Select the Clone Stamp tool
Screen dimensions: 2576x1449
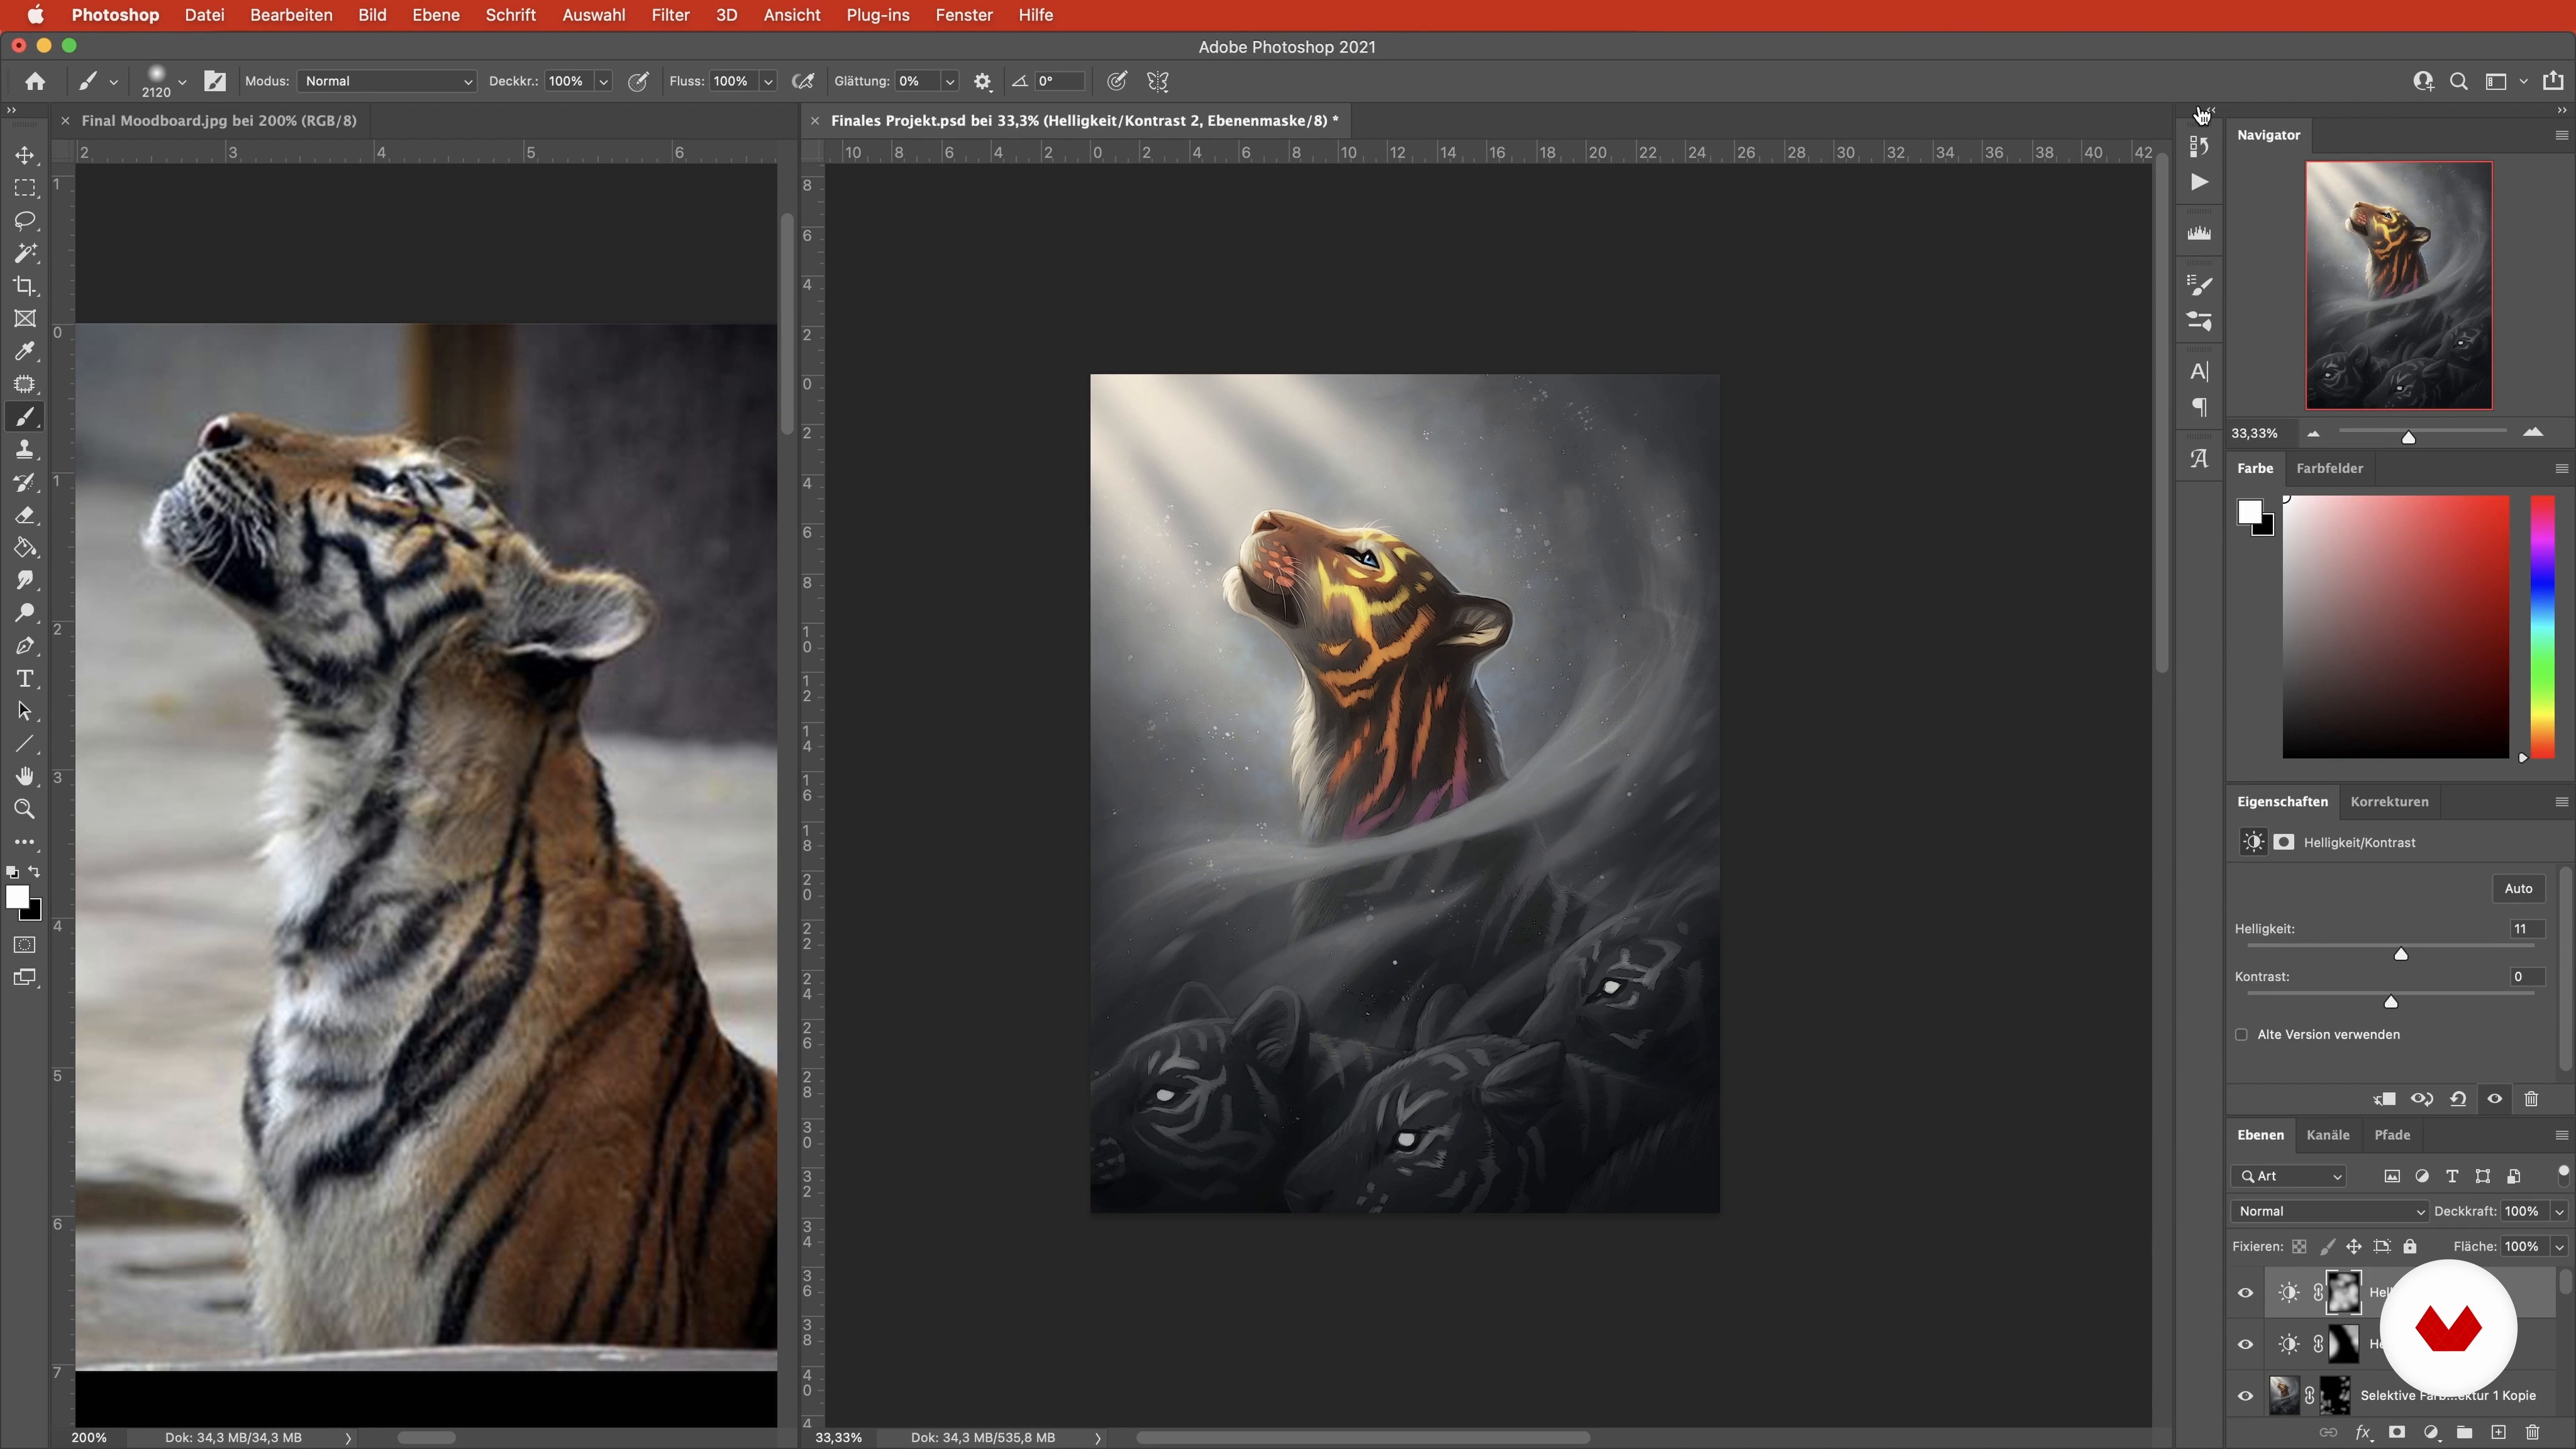(25, 449)
